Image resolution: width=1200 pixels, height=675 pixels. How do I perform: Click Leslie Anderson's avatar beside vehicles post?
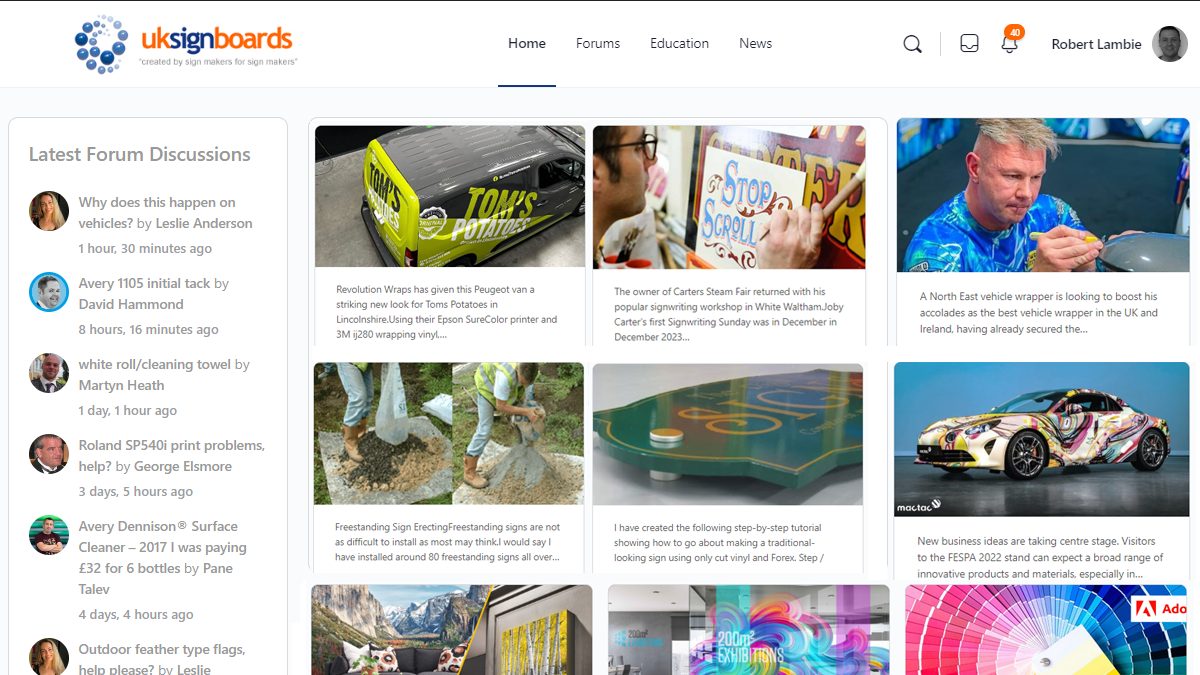(x=49, y=211)
